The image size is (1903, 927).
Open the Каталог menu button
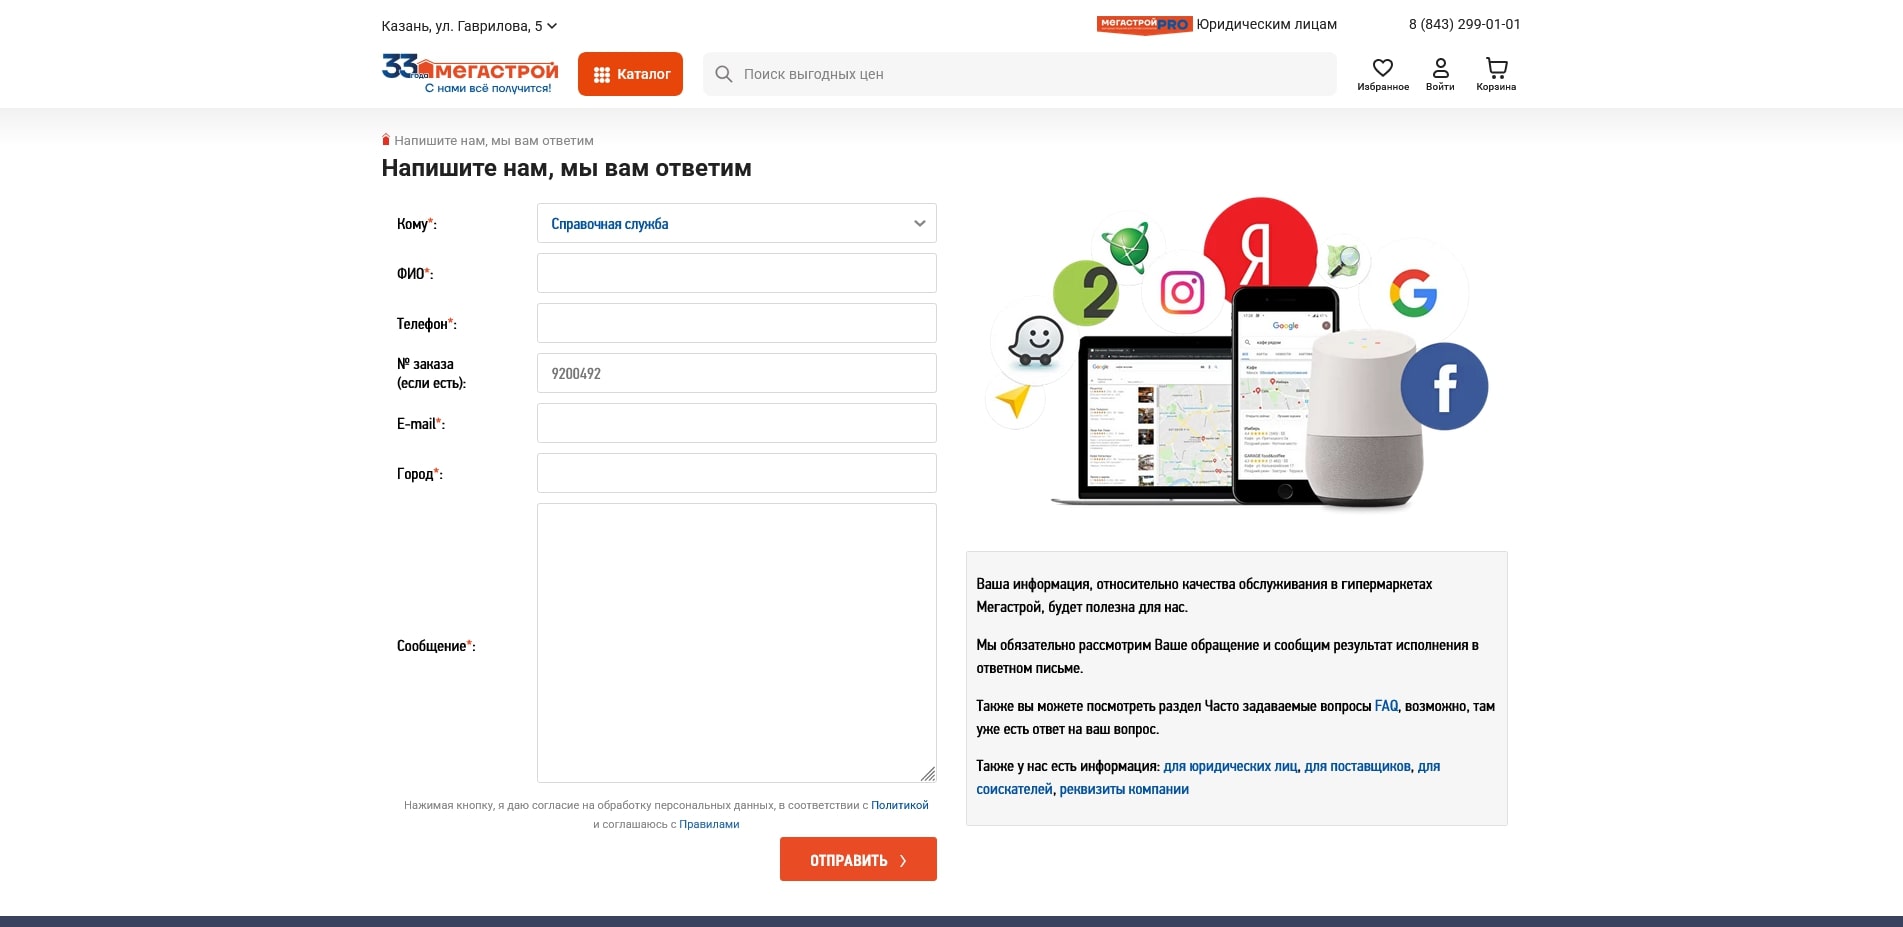click(x=630, y=74)
